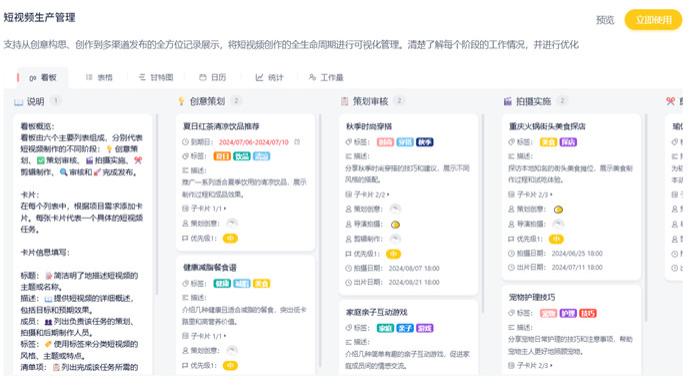This screenshot has height=389, width=690.
Task: Open the 健康减脂餐食谱 card title
Action: [209, 268]
